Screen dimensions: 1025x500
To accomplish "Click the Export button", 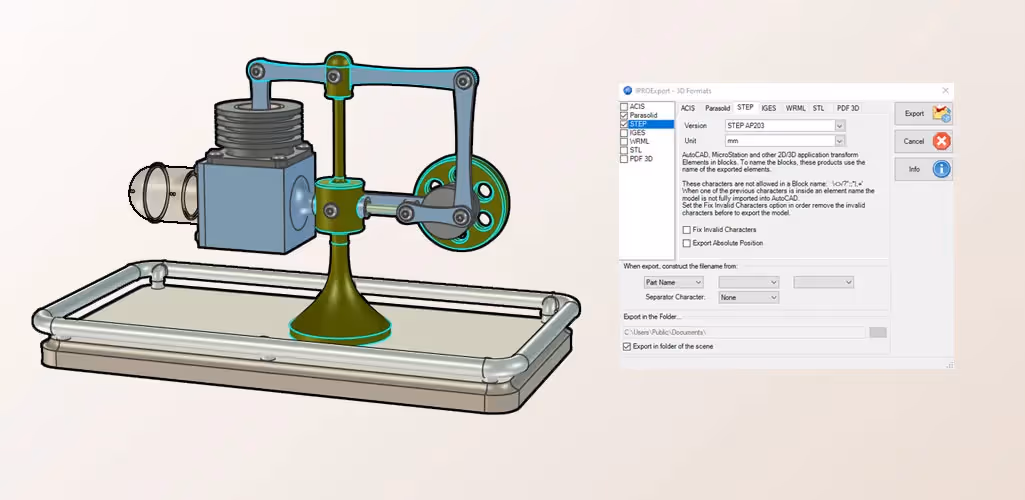I will point(923,114).
